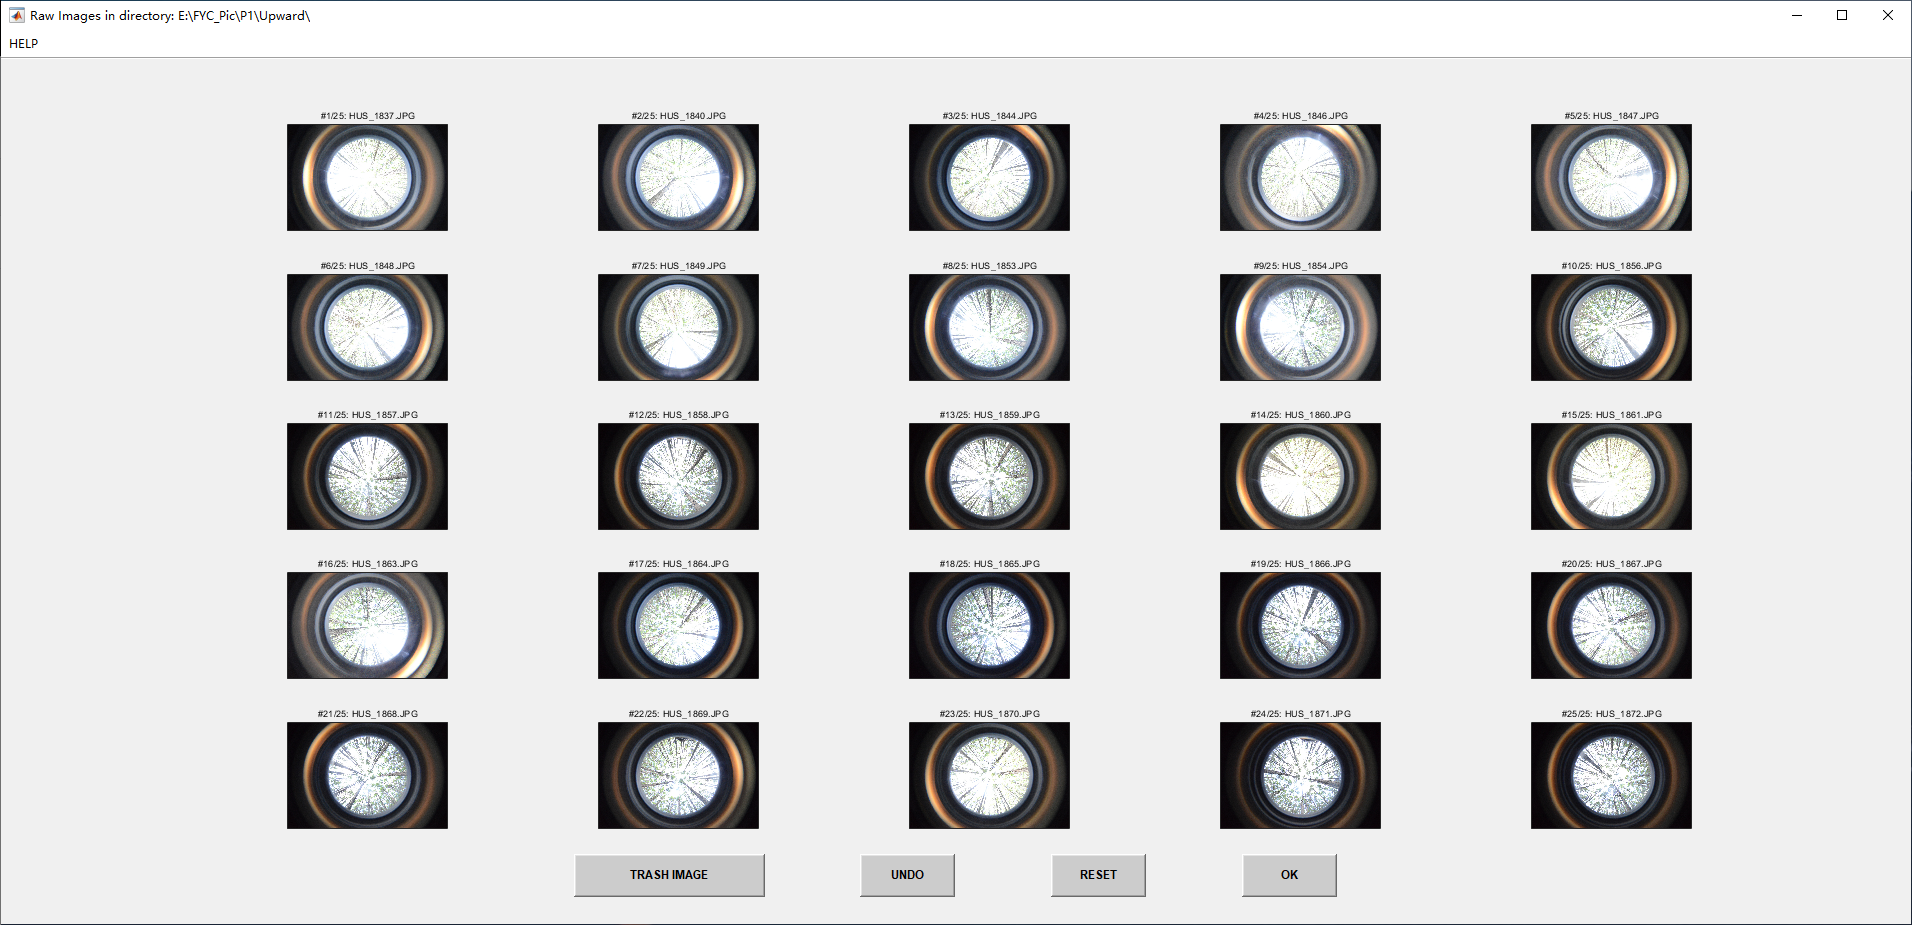Open the HELP menu
This screenshot has height=925, width=1912.
tap(24, 43)
